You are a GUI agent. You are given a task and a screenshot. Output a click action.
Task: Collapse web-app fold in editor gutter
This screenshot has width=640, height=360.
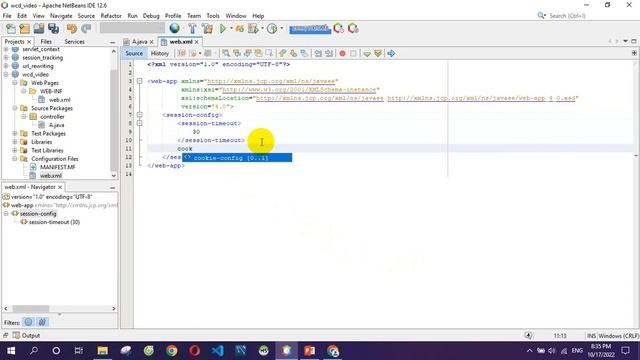(140, 81)
